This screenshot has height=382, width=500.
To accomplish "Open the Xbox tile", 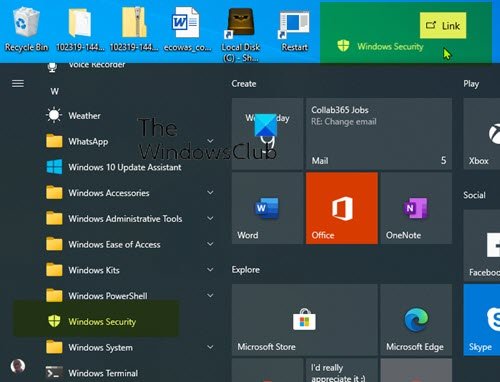I will 482,133.
